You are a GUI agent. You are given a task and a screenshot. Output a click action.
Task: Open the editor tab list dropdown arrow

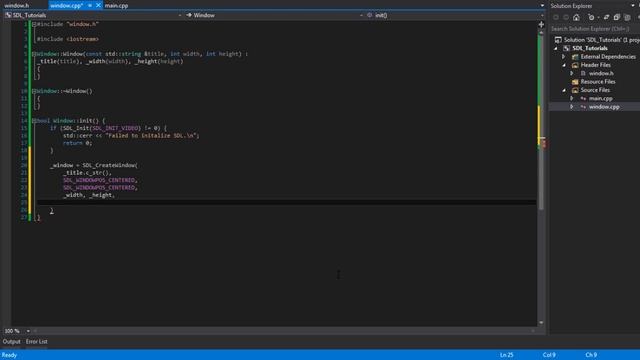(x=542, y=5)
